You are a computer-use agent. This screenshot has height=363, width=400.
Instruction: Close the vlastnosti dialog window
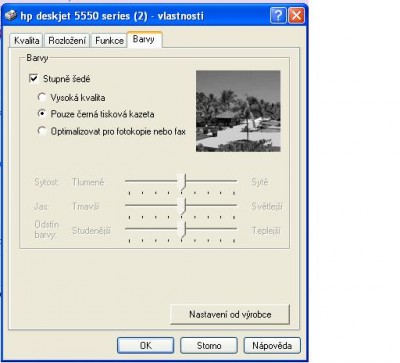[296, 15]
